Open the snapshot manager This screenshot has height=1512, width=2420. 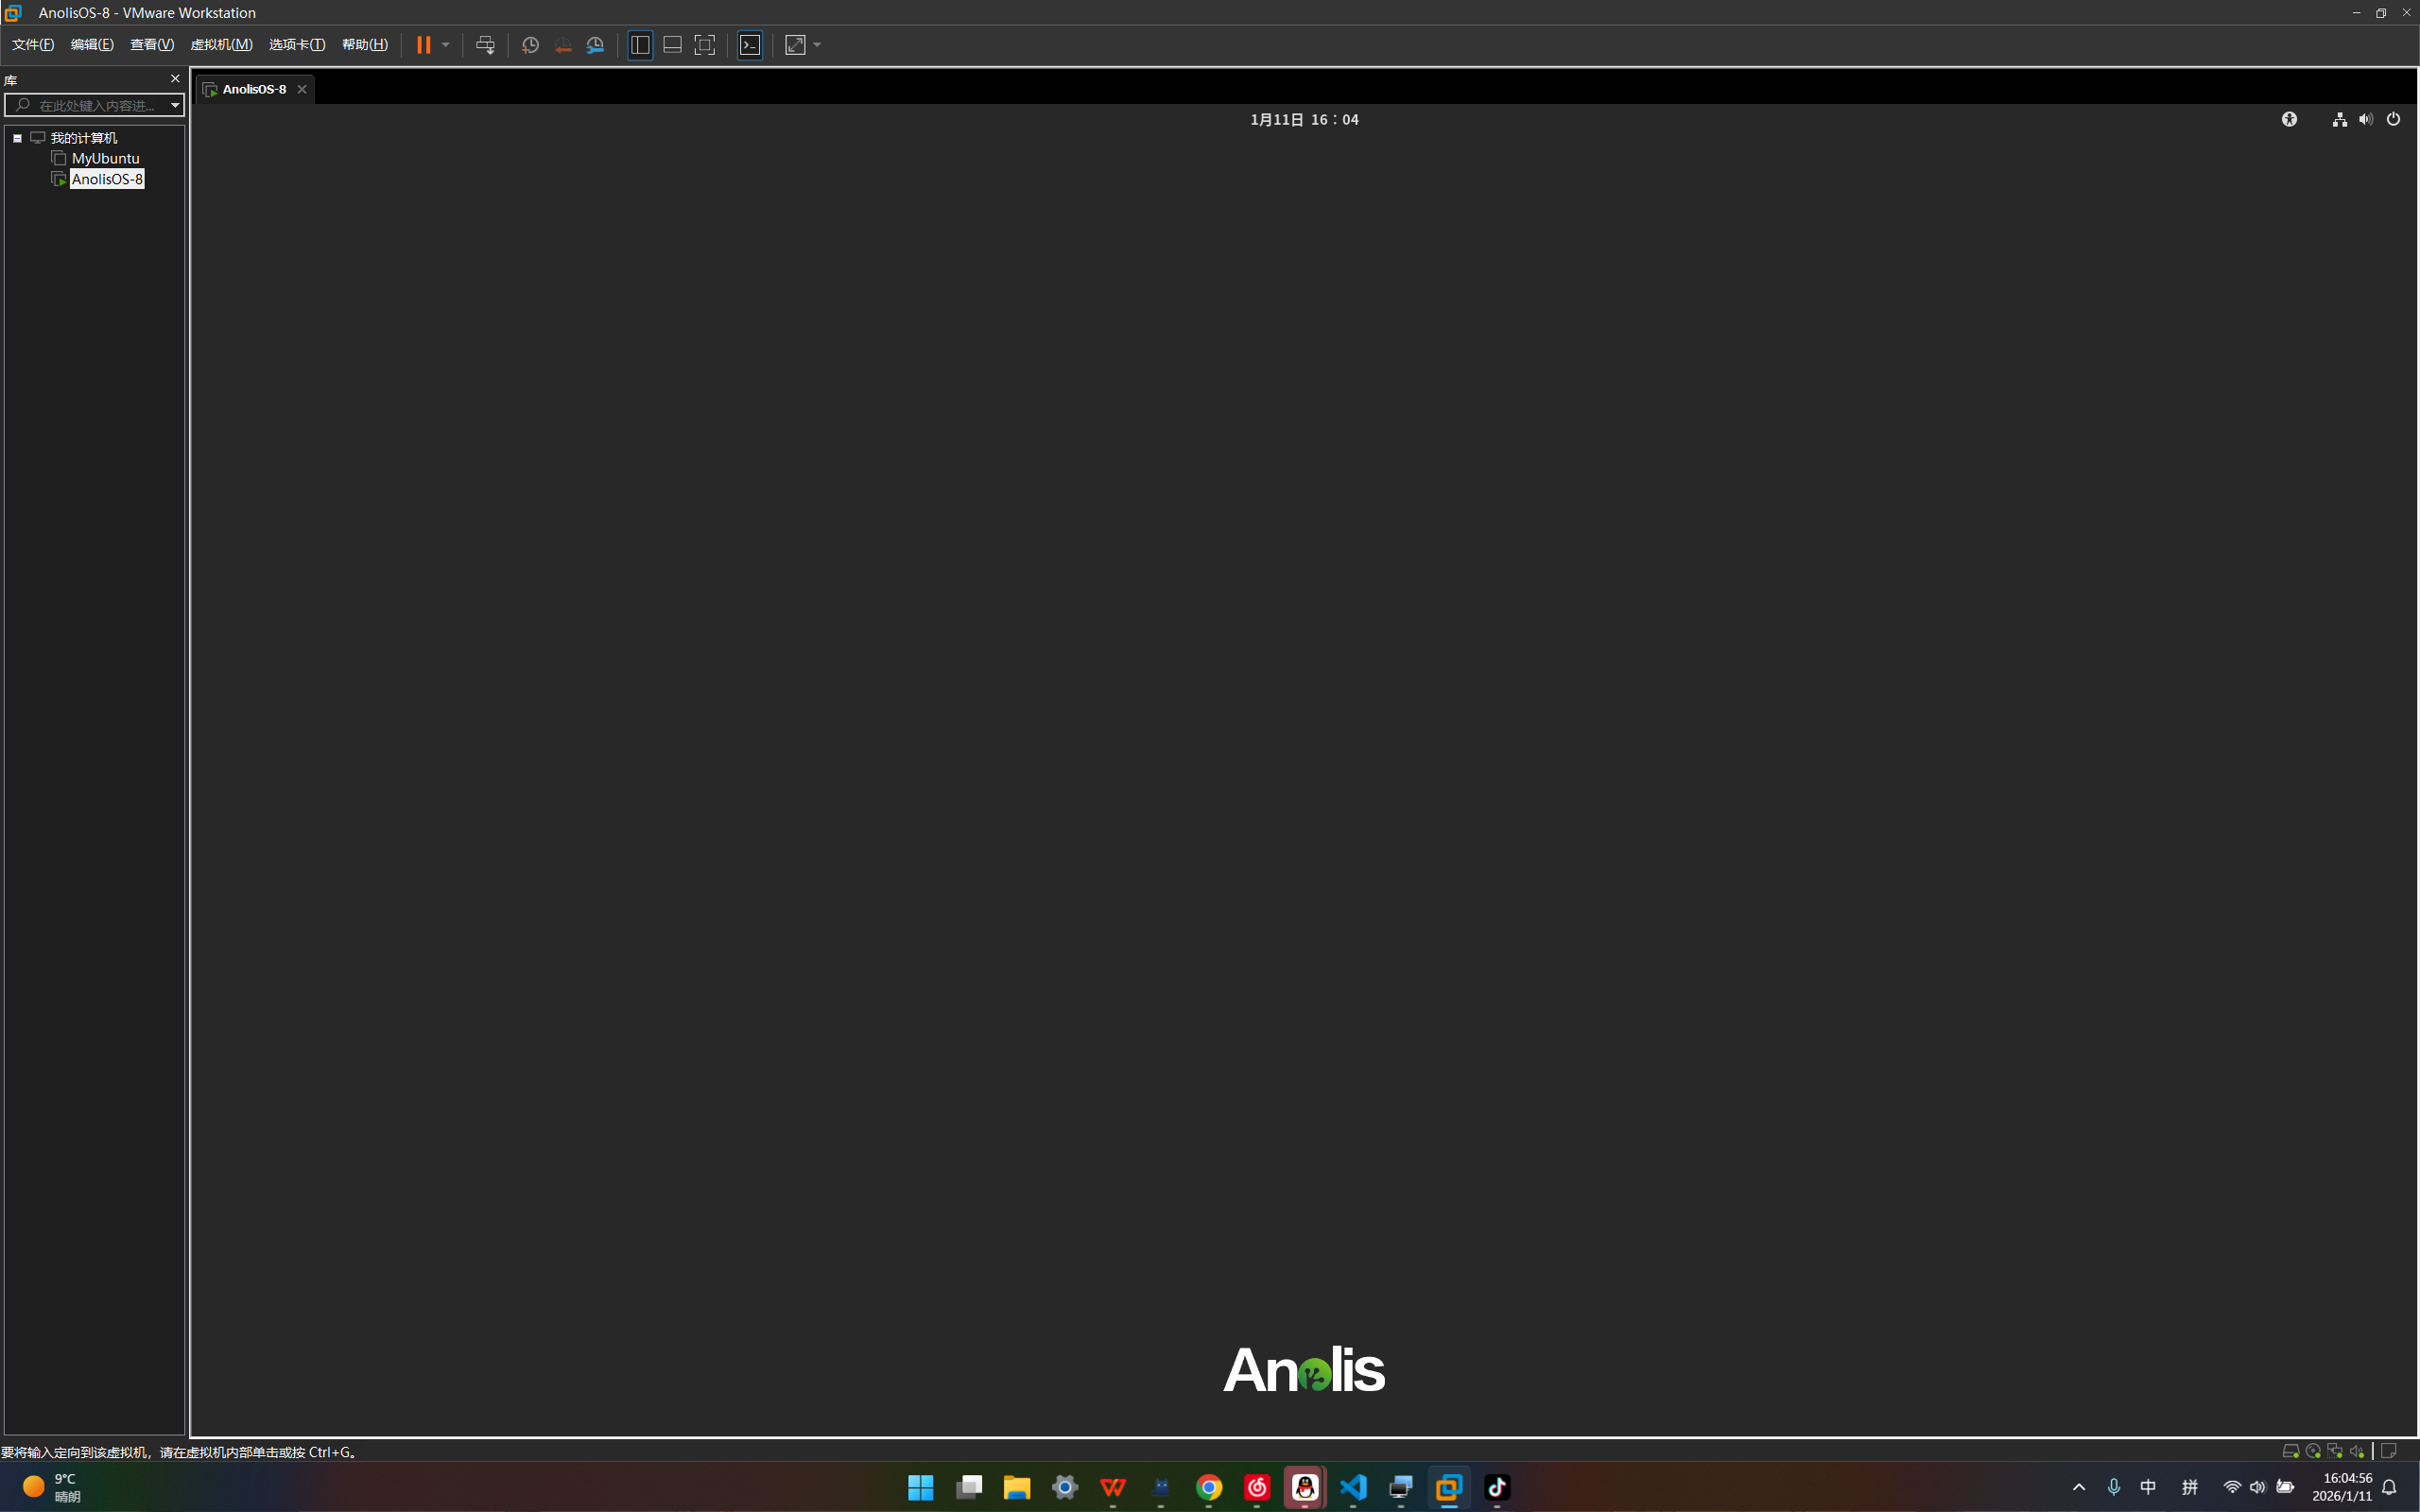tap(596, 45)
